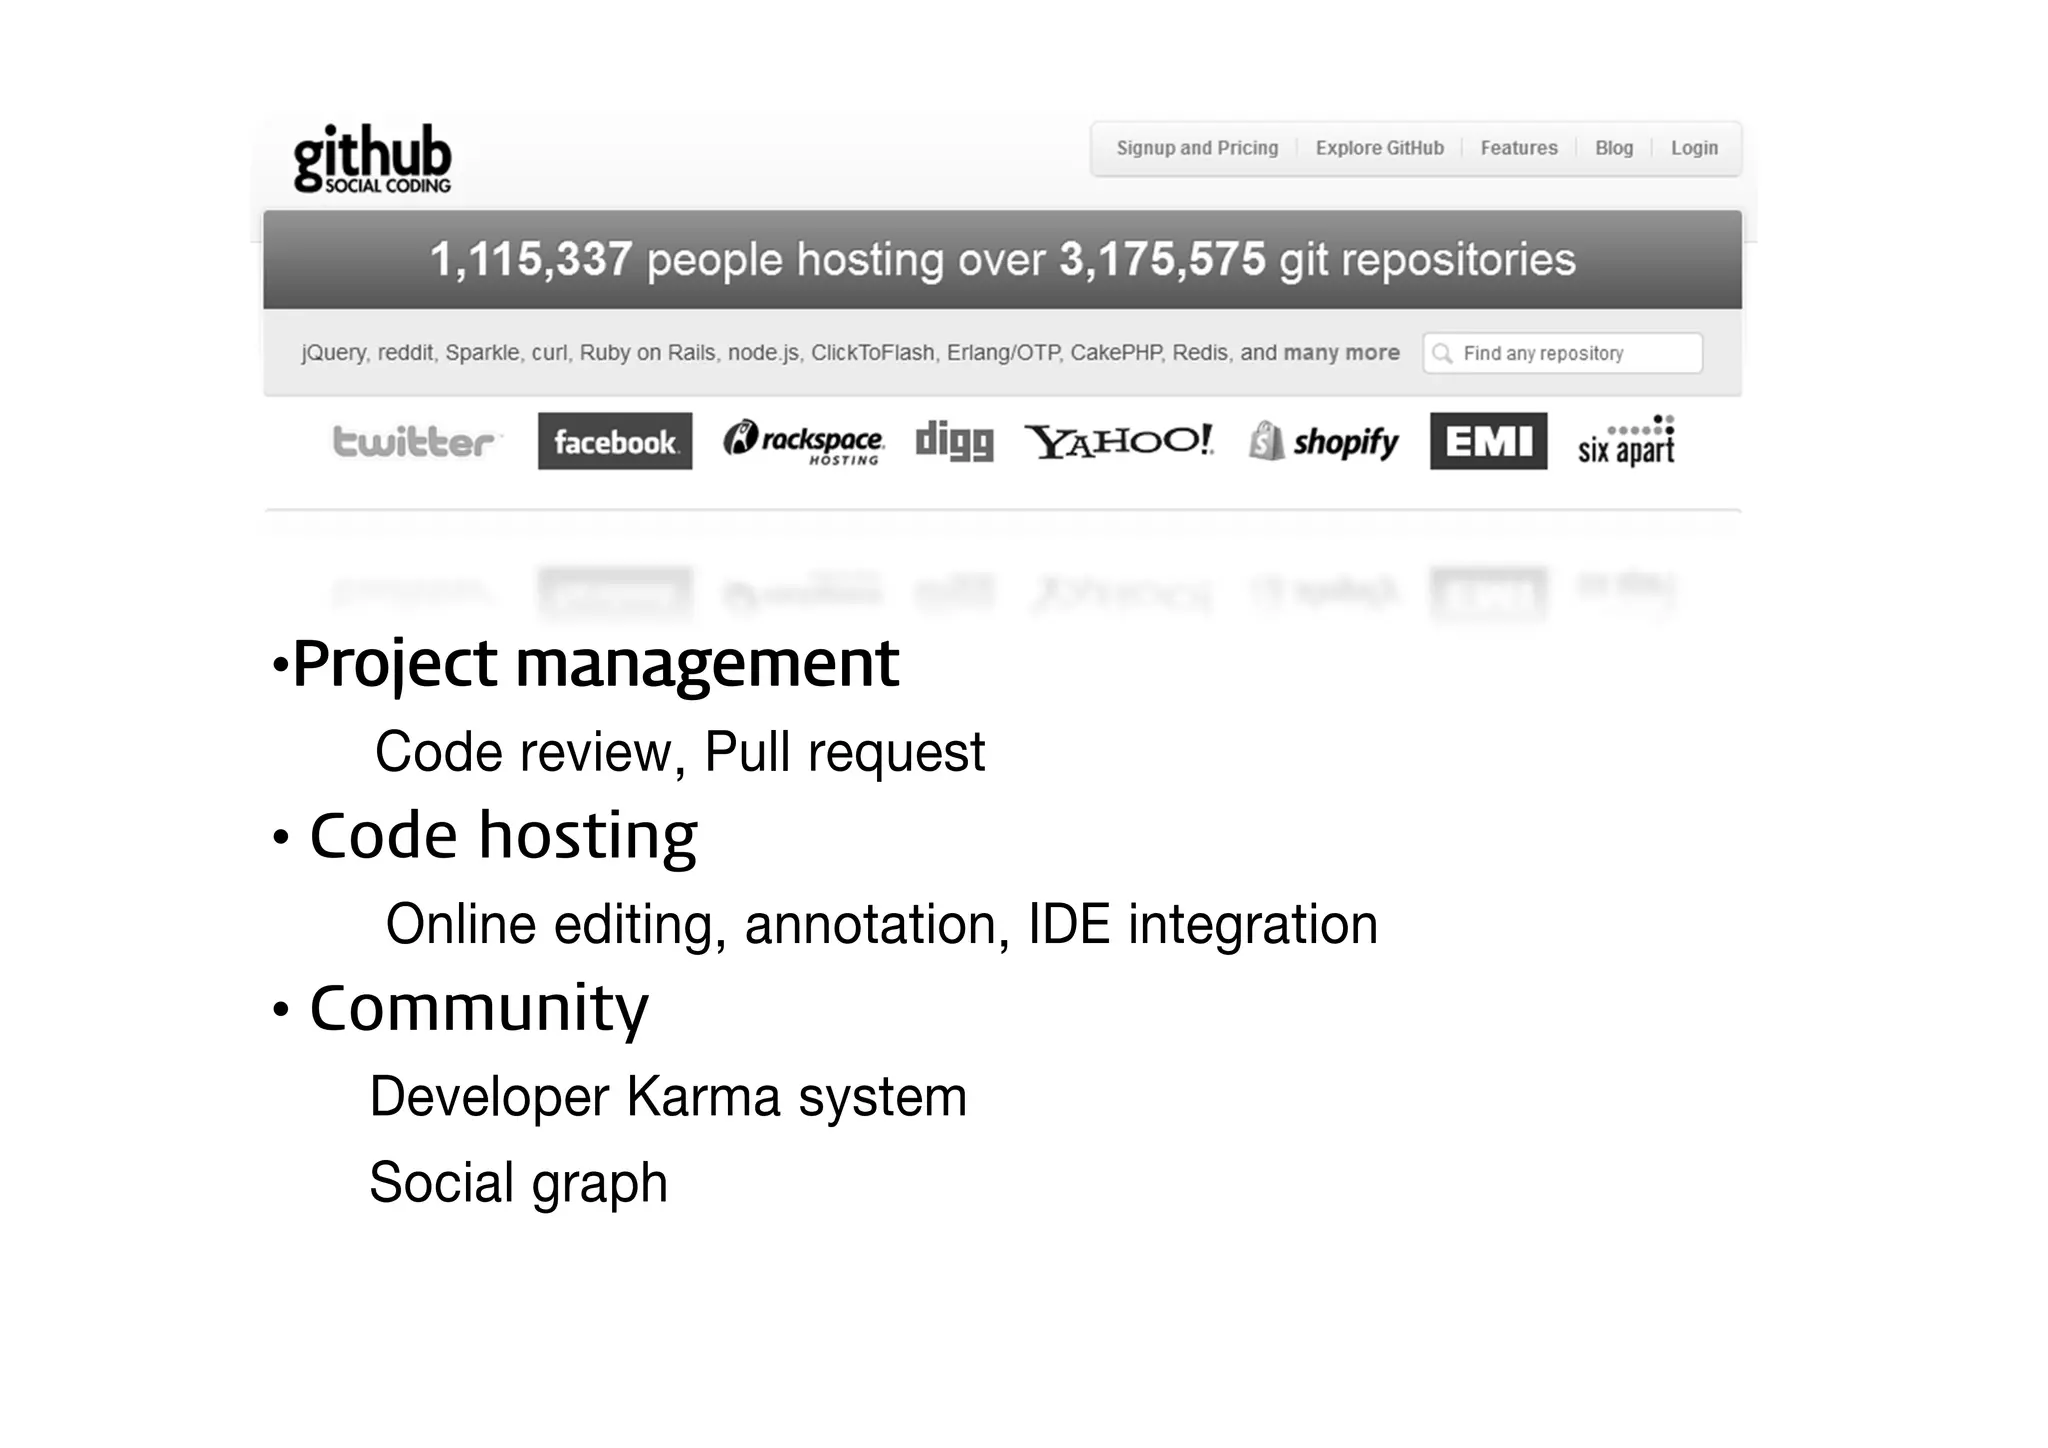Click the Rackspace Hosting logo
The image size is (2048, 1448).
point(803,442)
